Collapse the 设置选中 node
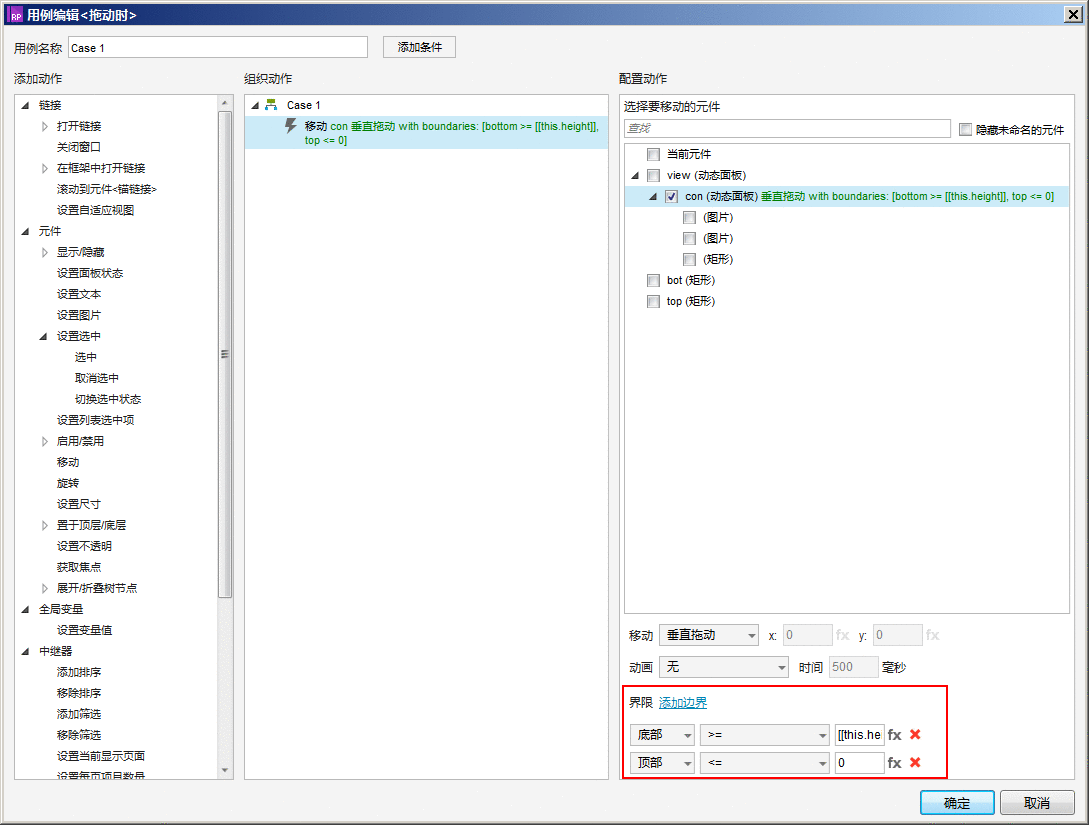The width and height of the screenshot is (1089, 825). coord(43,336)
